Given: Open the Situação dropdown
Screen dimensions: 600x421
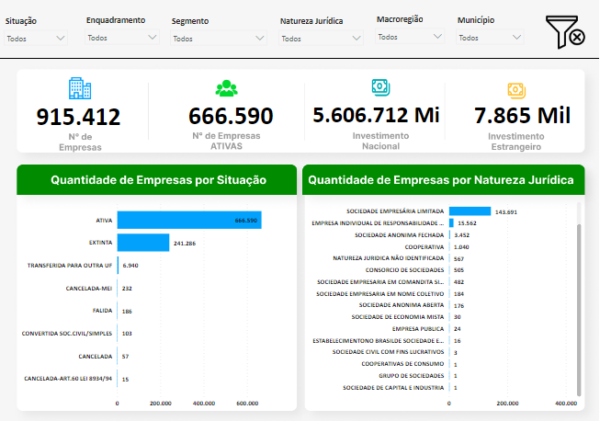Looking at the screenshot, I should [x=36, y=38].
